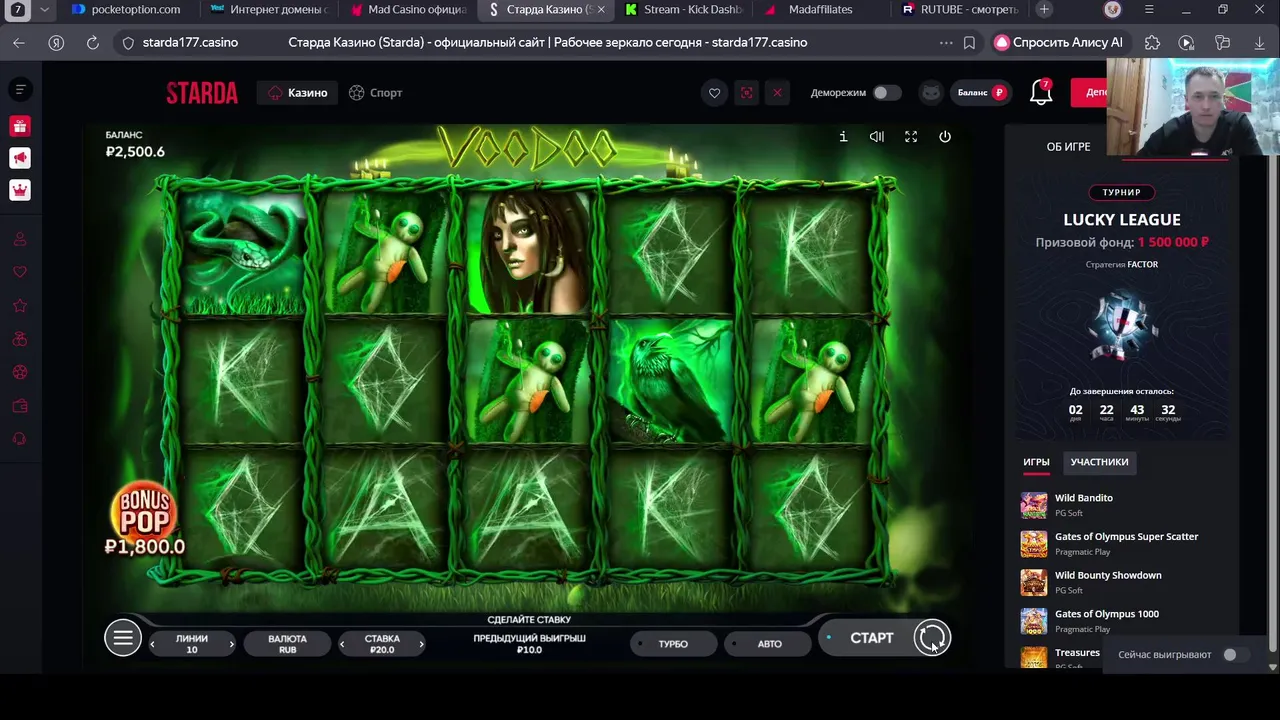Toggle the 'Сейчас выигрывают' switch

pyautogui.click(x=1236, y=655)
